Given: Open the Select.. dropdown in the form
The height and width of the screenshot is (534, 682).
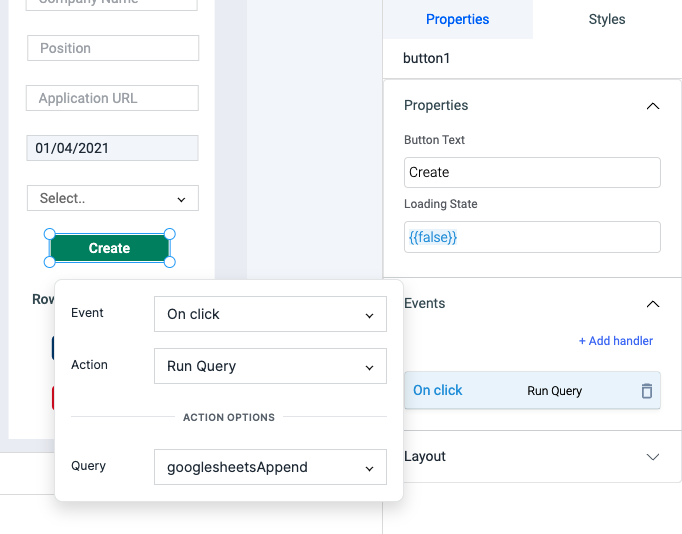Looking at the screenshot, I should click(x=112, y=198).
